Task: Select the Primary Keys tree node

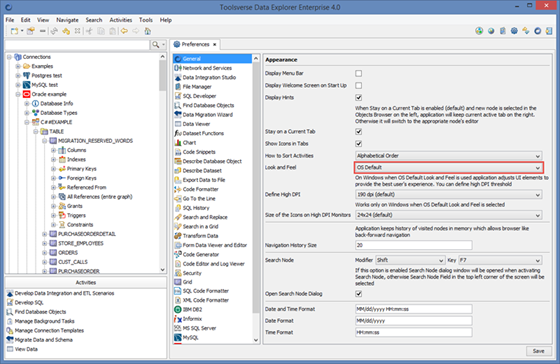Action: click(x=81, y=169)
